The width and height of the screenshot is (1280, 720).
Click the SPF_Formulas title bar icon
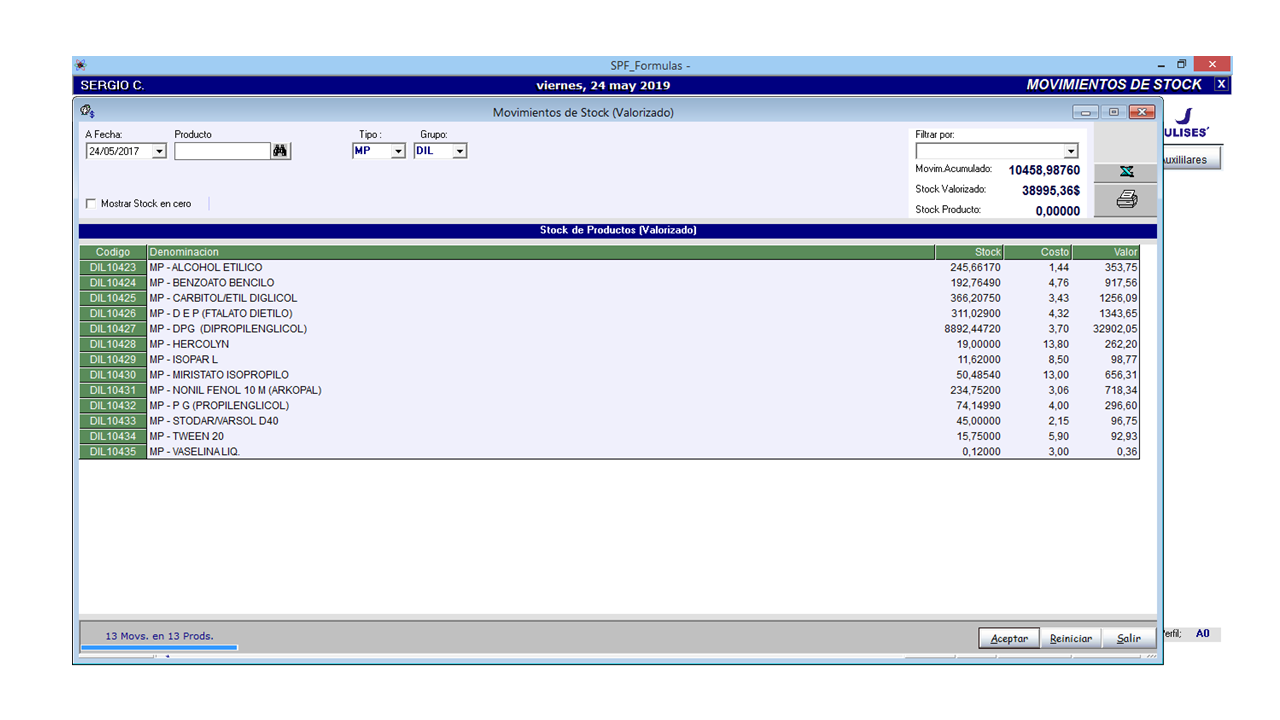click(80, 64)
